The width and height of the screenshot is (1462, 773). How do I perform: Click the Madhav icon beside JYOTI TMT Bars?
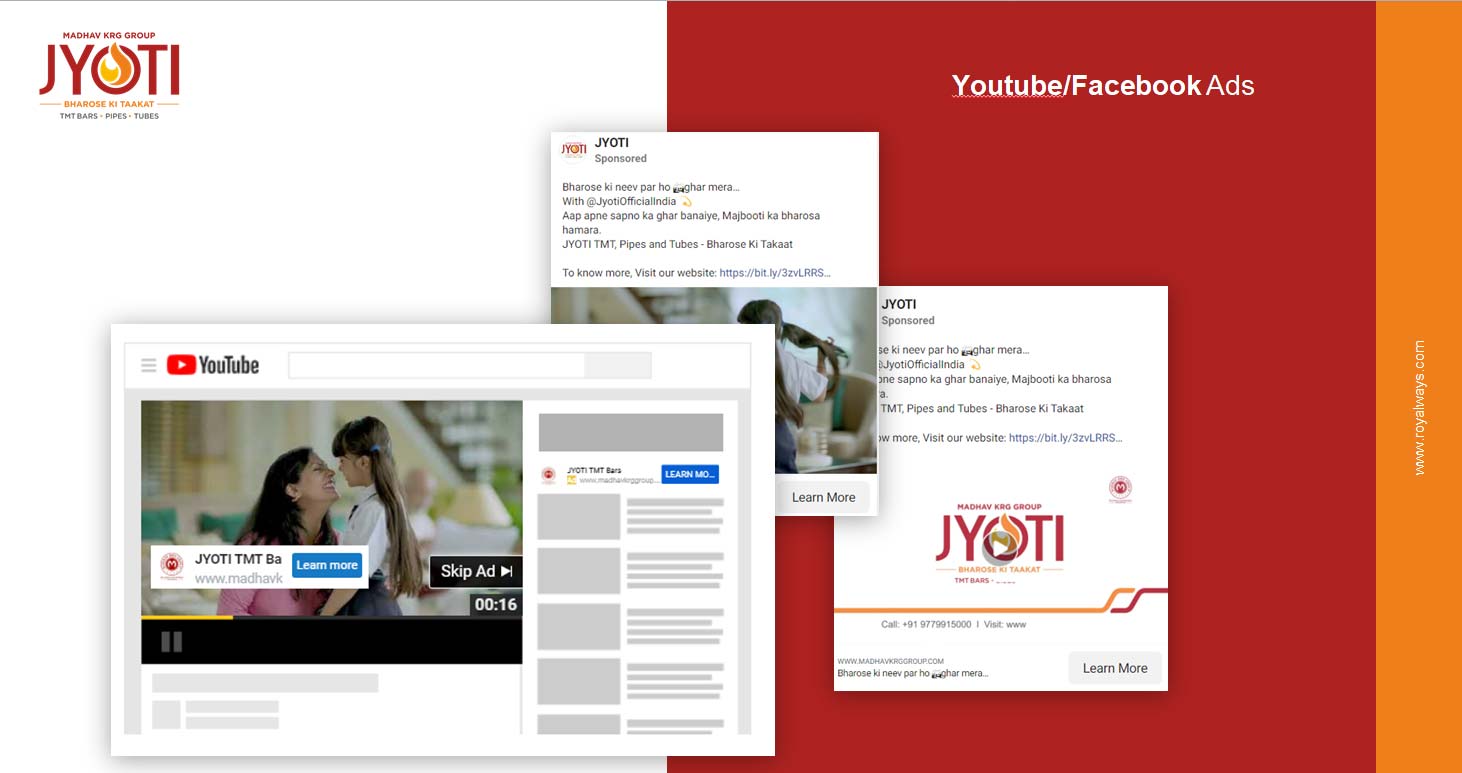click(548, 475)
